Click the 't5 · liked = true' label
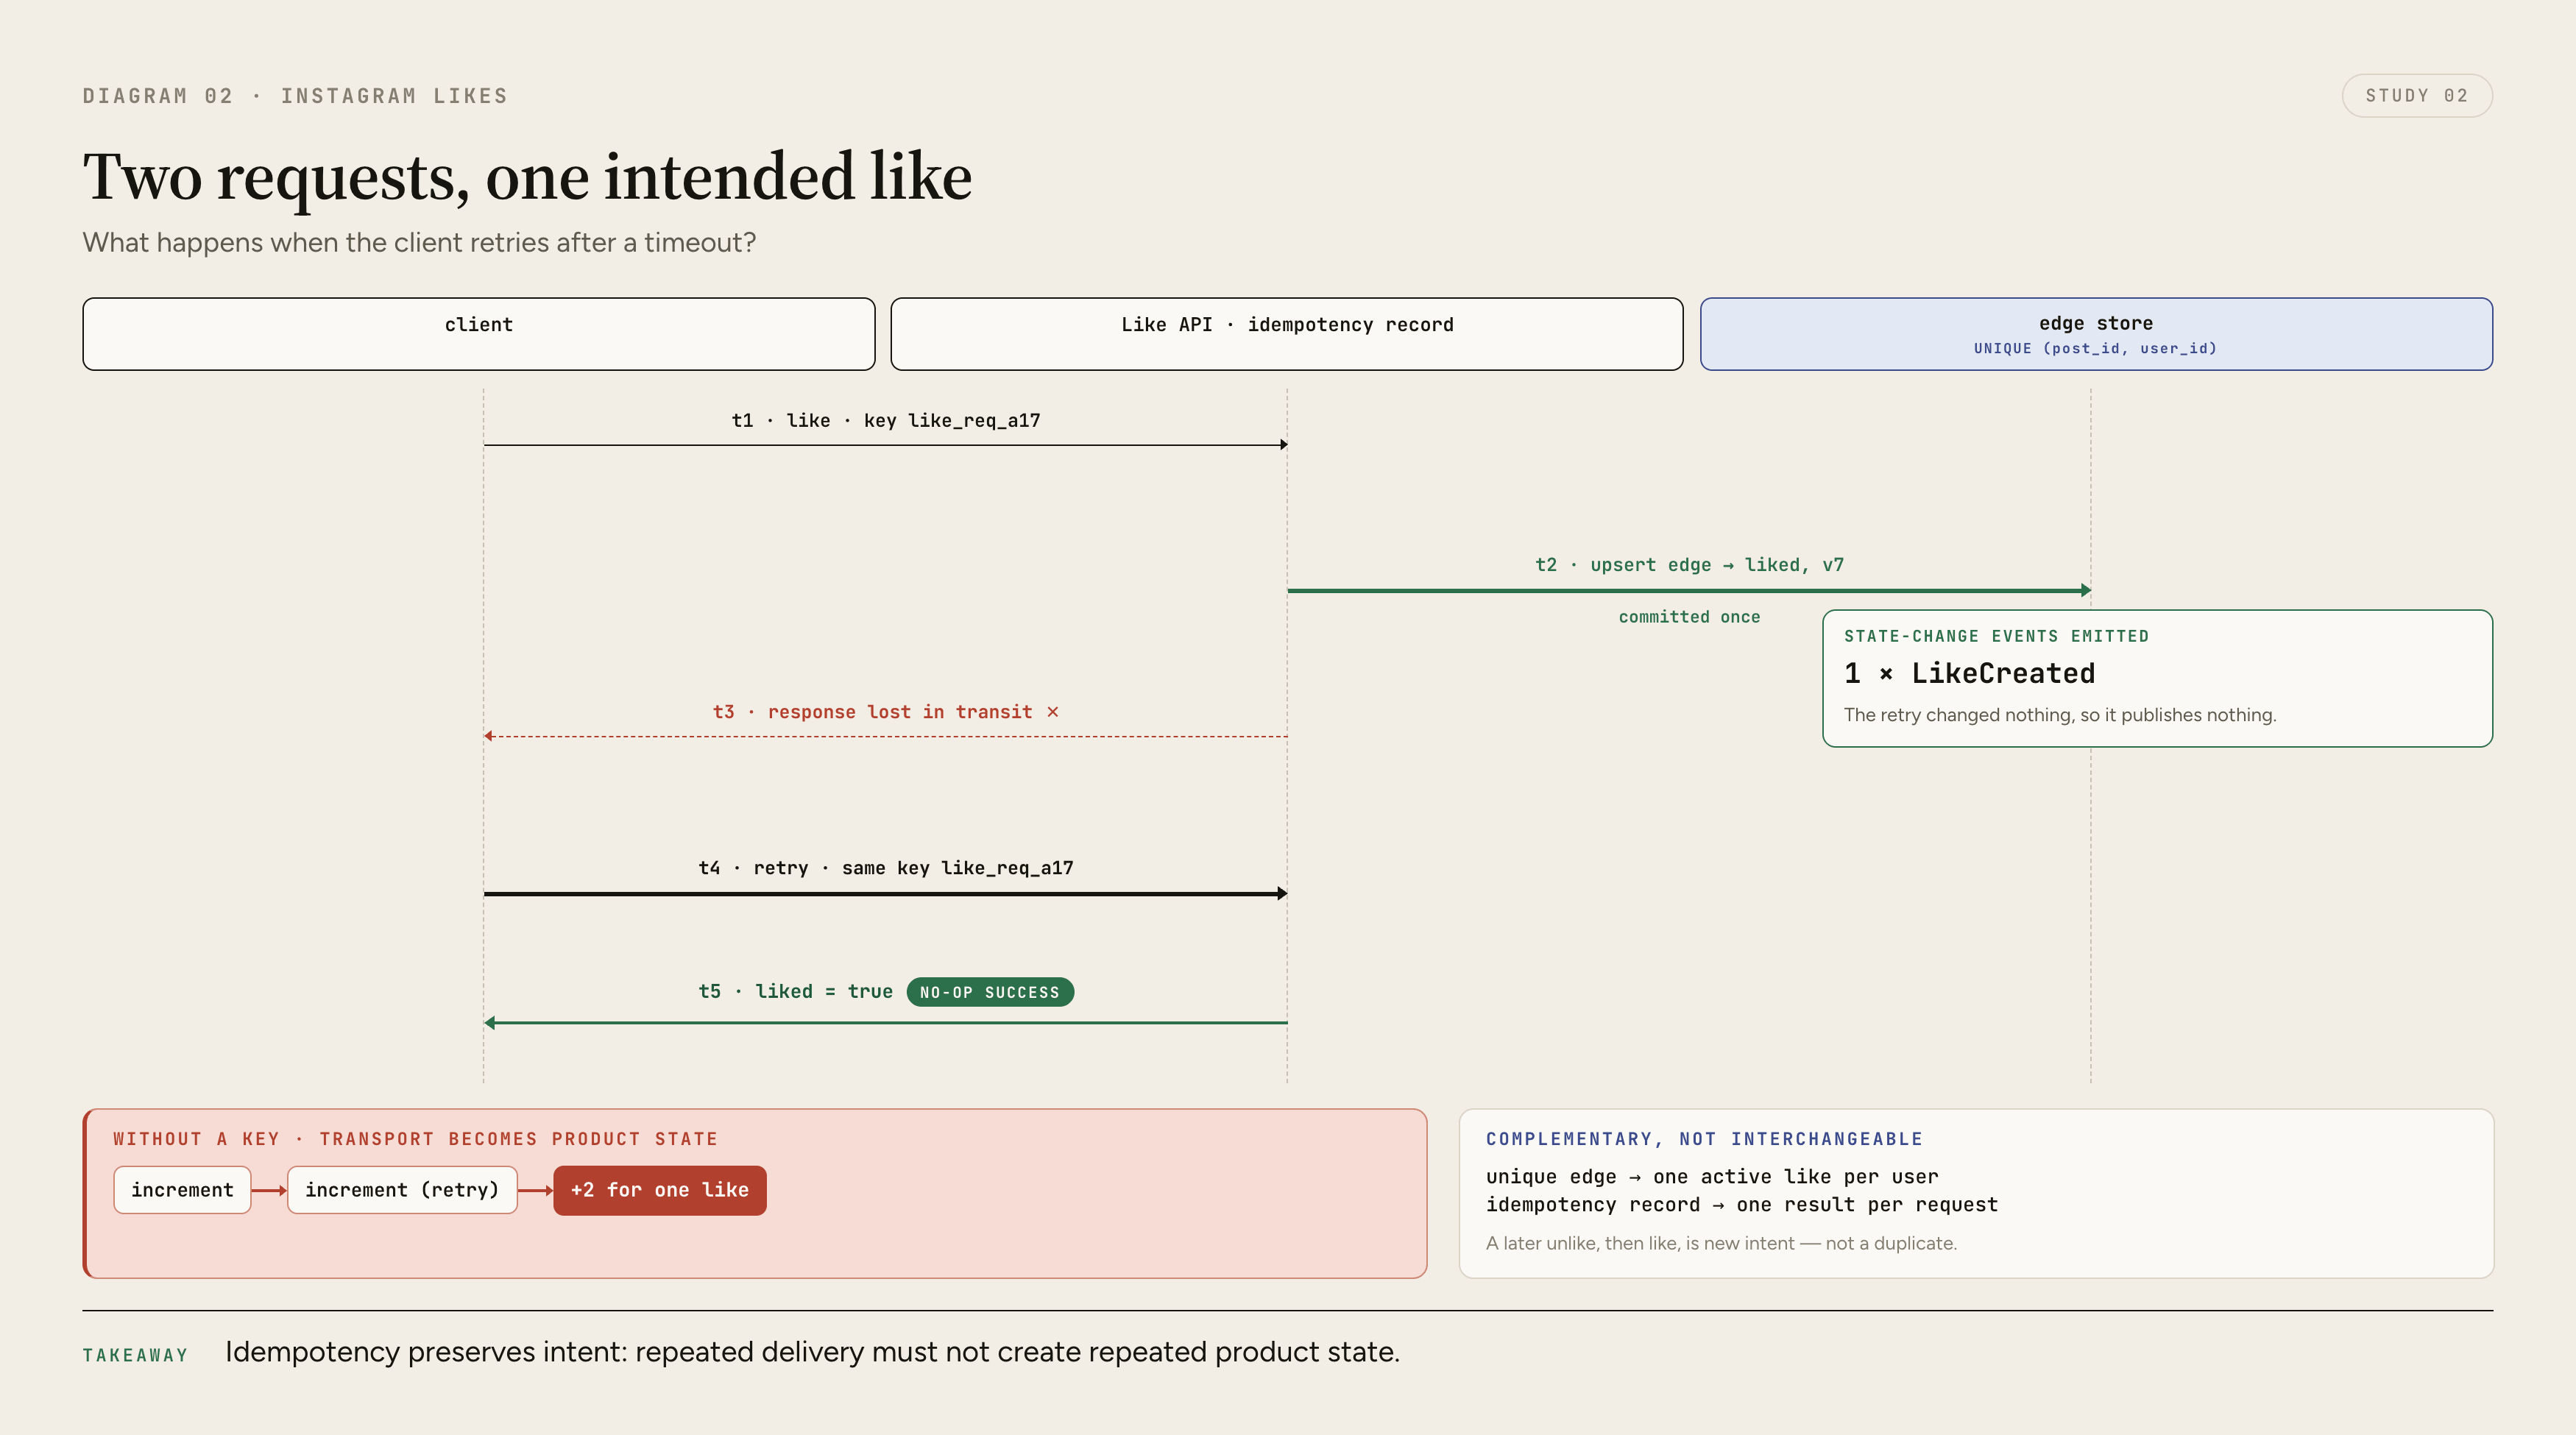 (x=796, y=992)
